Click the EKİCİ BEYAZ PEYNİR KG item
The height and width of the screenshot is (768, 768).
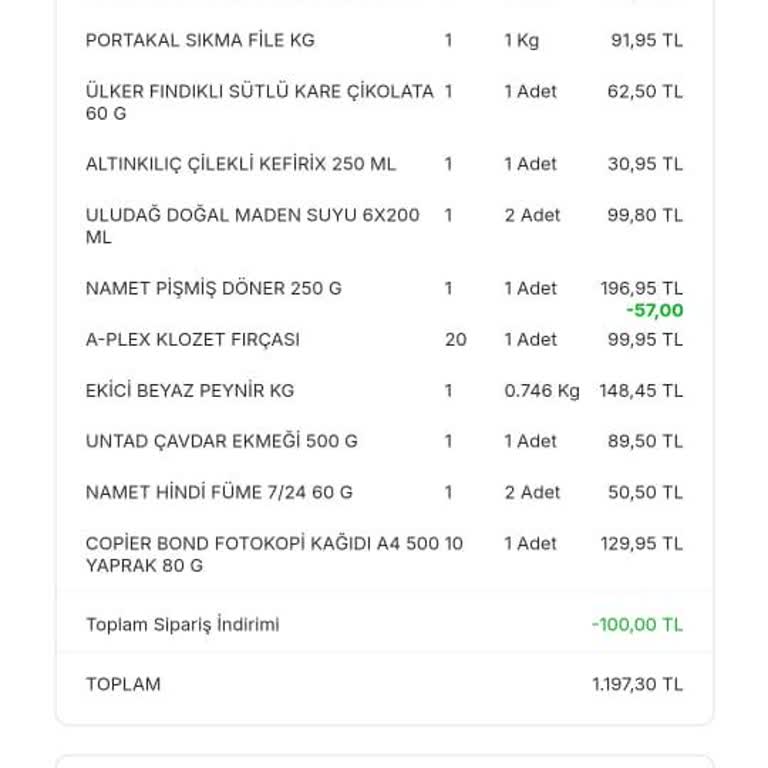click(189, 391)
